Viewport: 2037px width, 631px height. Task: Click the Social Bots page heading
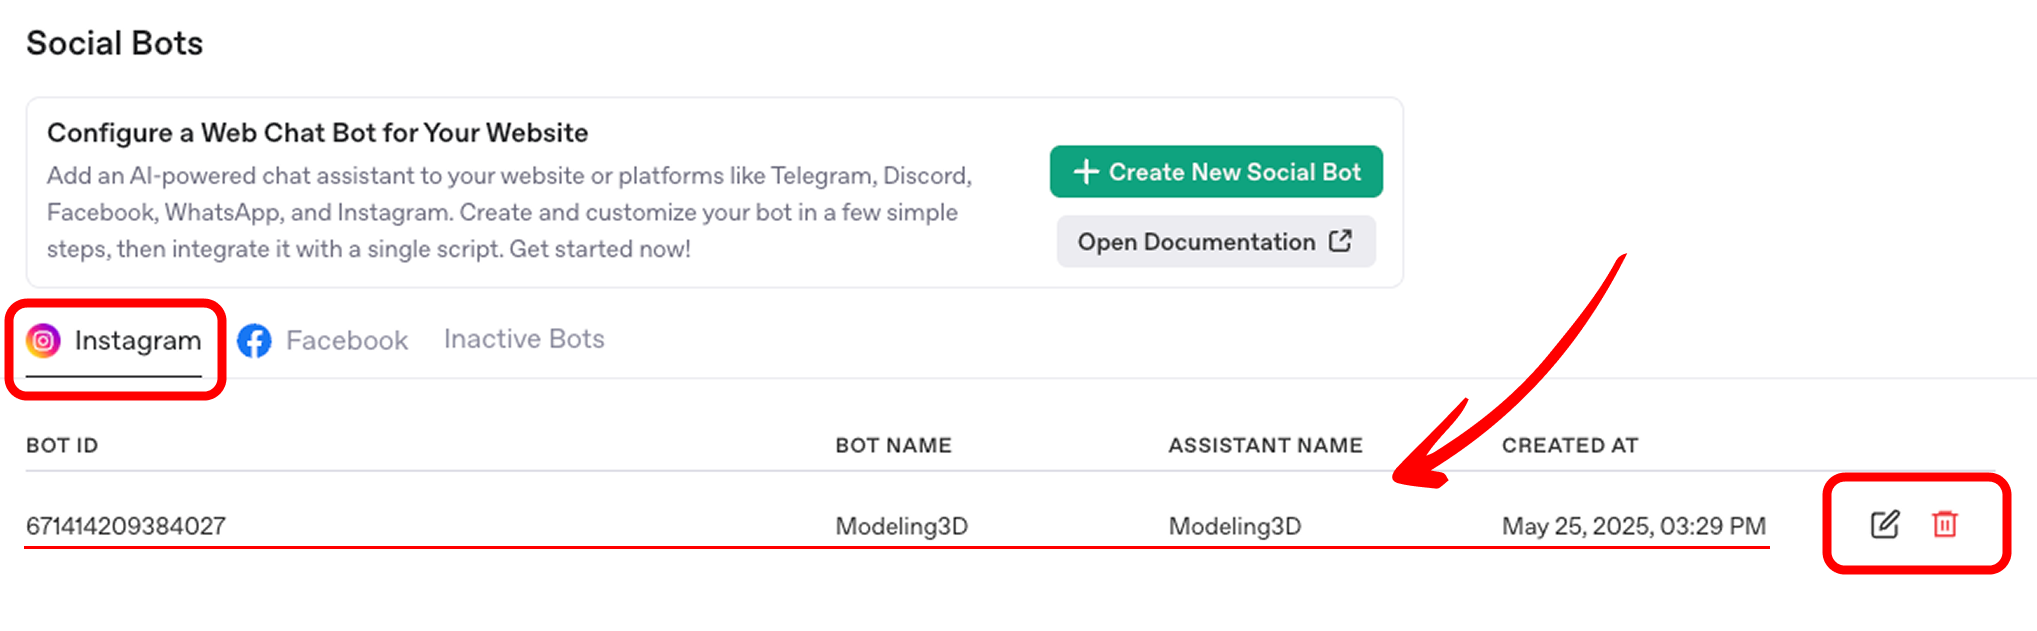[115, 43]
